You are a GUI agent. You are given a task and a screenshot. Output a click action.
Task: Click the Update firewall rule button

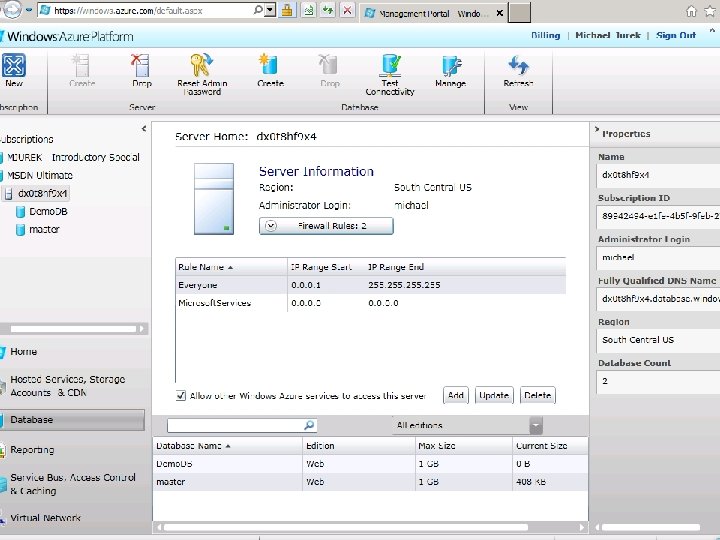coord(494,395)
